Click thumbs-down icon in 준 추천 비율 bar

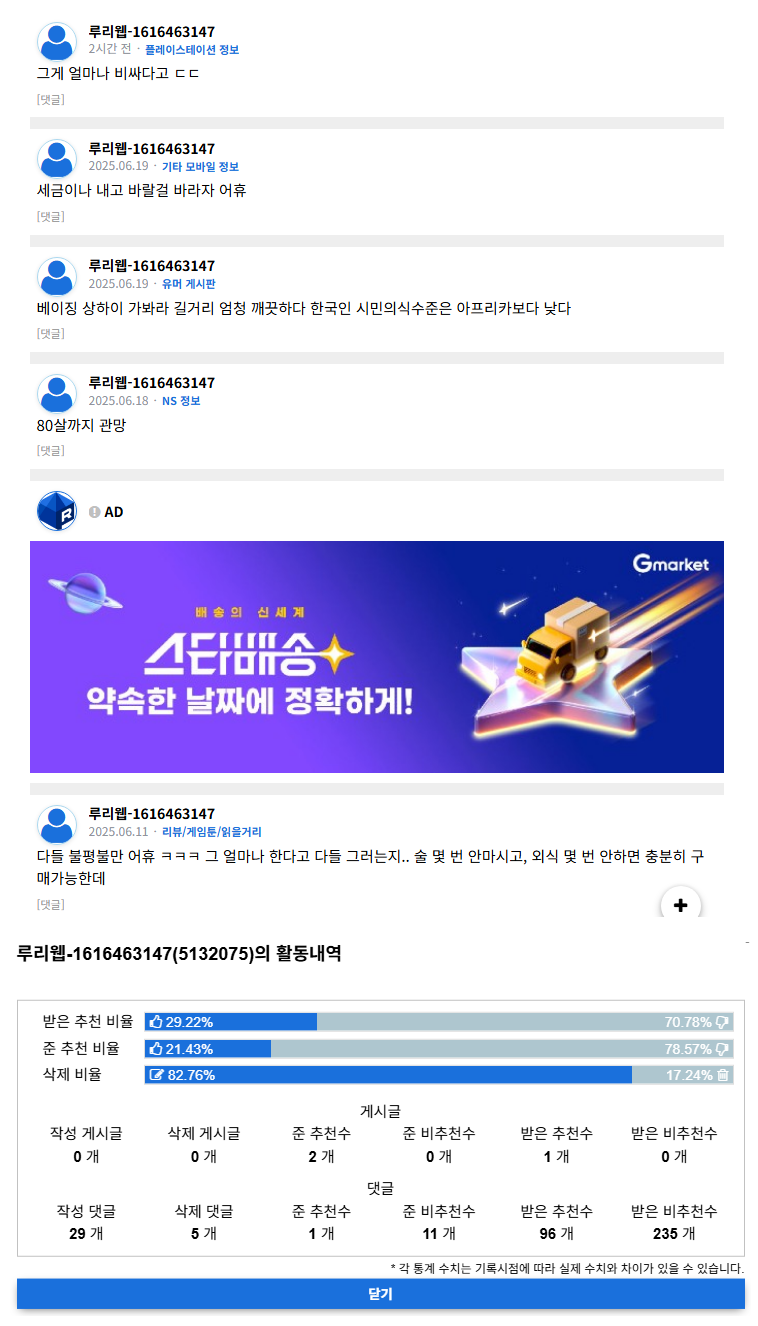[x=723, y=1049]
